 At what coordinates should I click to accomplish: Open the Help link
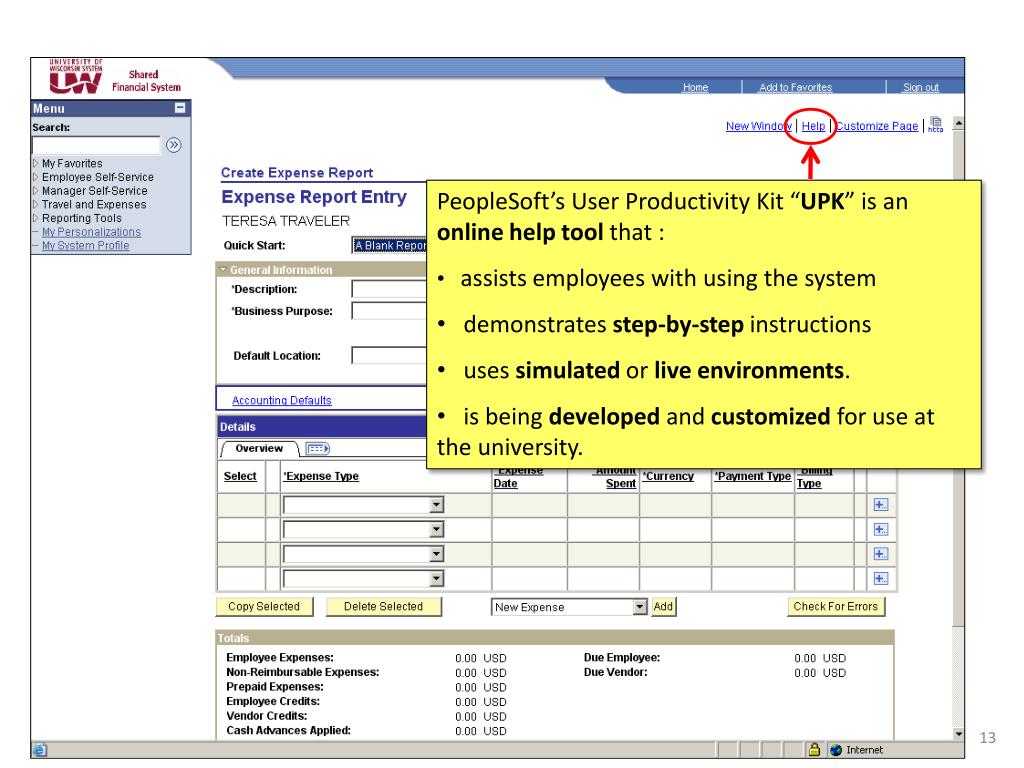[813, 126]
